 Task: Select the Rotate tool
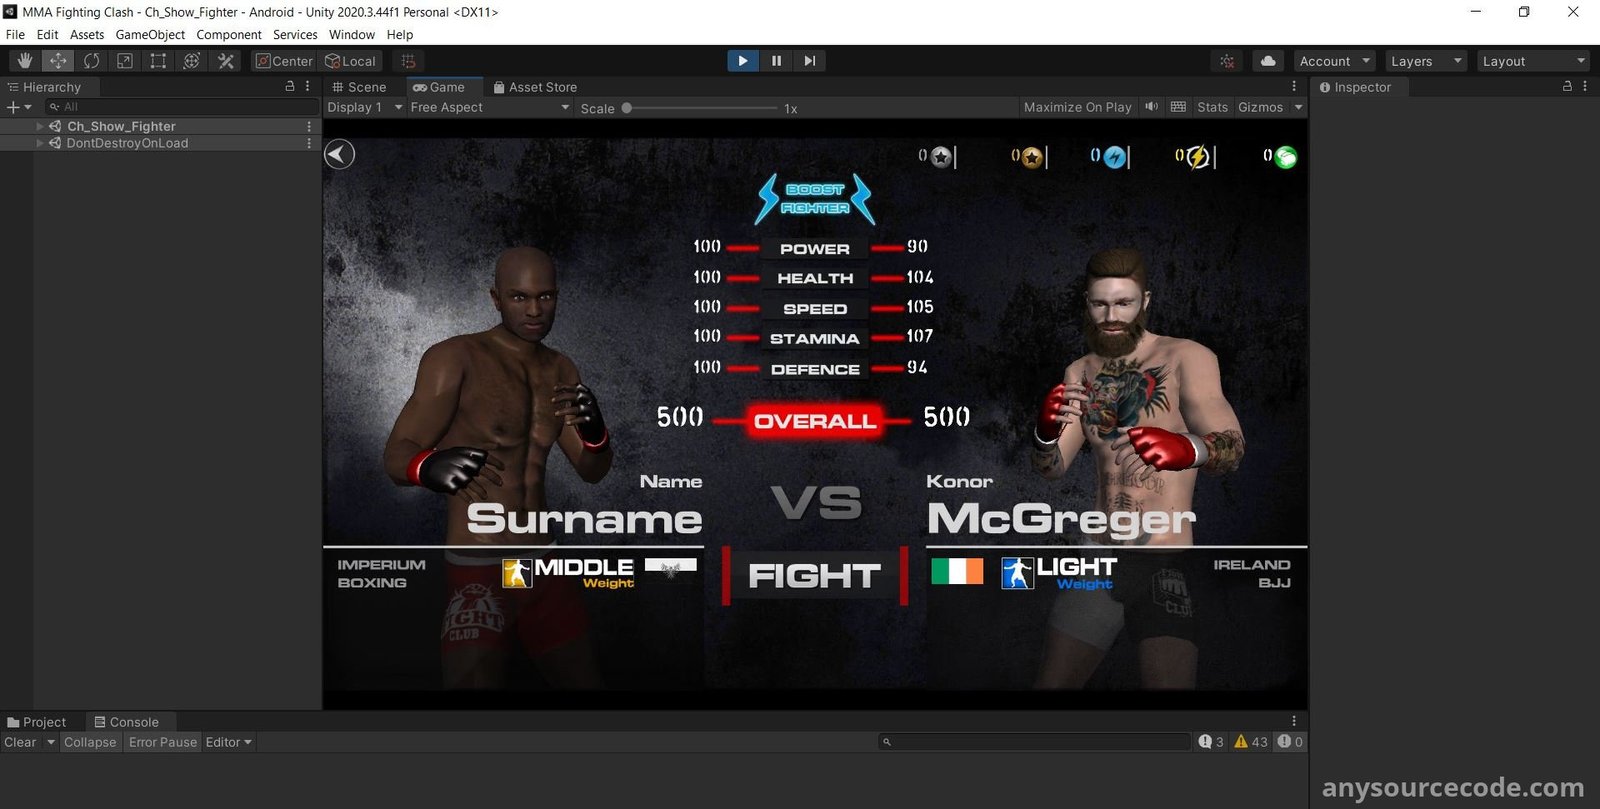pos(91,61)
